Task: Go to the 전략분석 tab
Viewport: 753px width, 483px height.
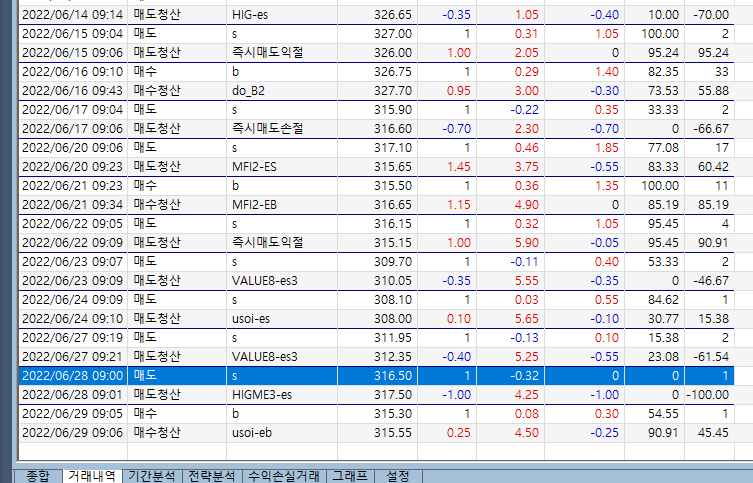Action: tap(211, 476)
